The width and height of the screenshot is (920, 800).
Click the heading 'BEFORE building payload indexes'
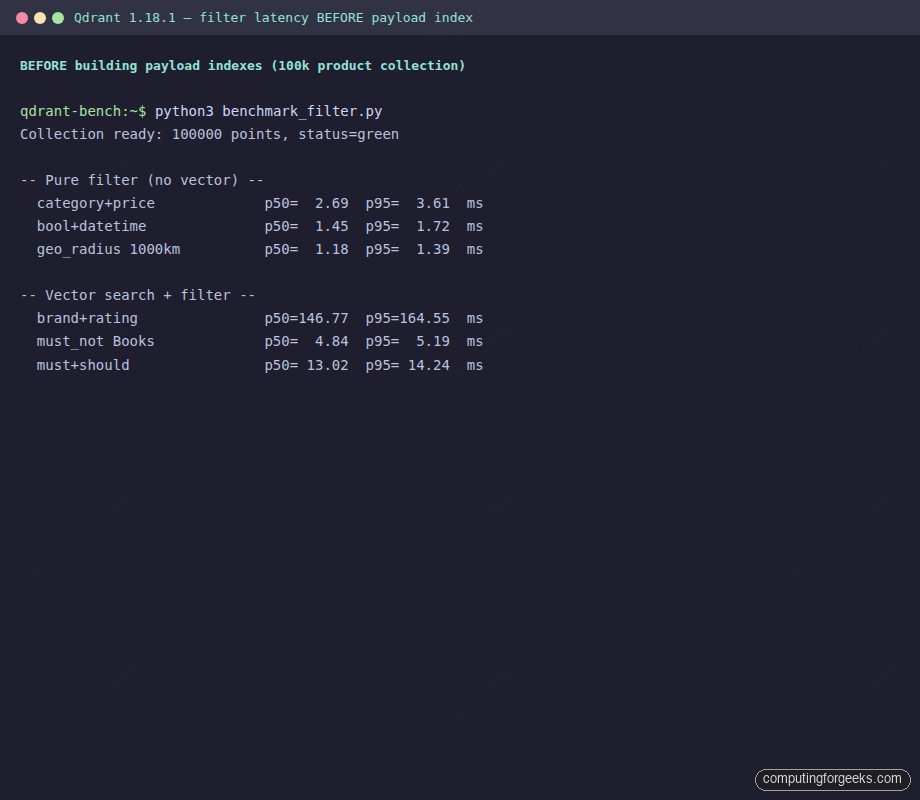point(141,66)
